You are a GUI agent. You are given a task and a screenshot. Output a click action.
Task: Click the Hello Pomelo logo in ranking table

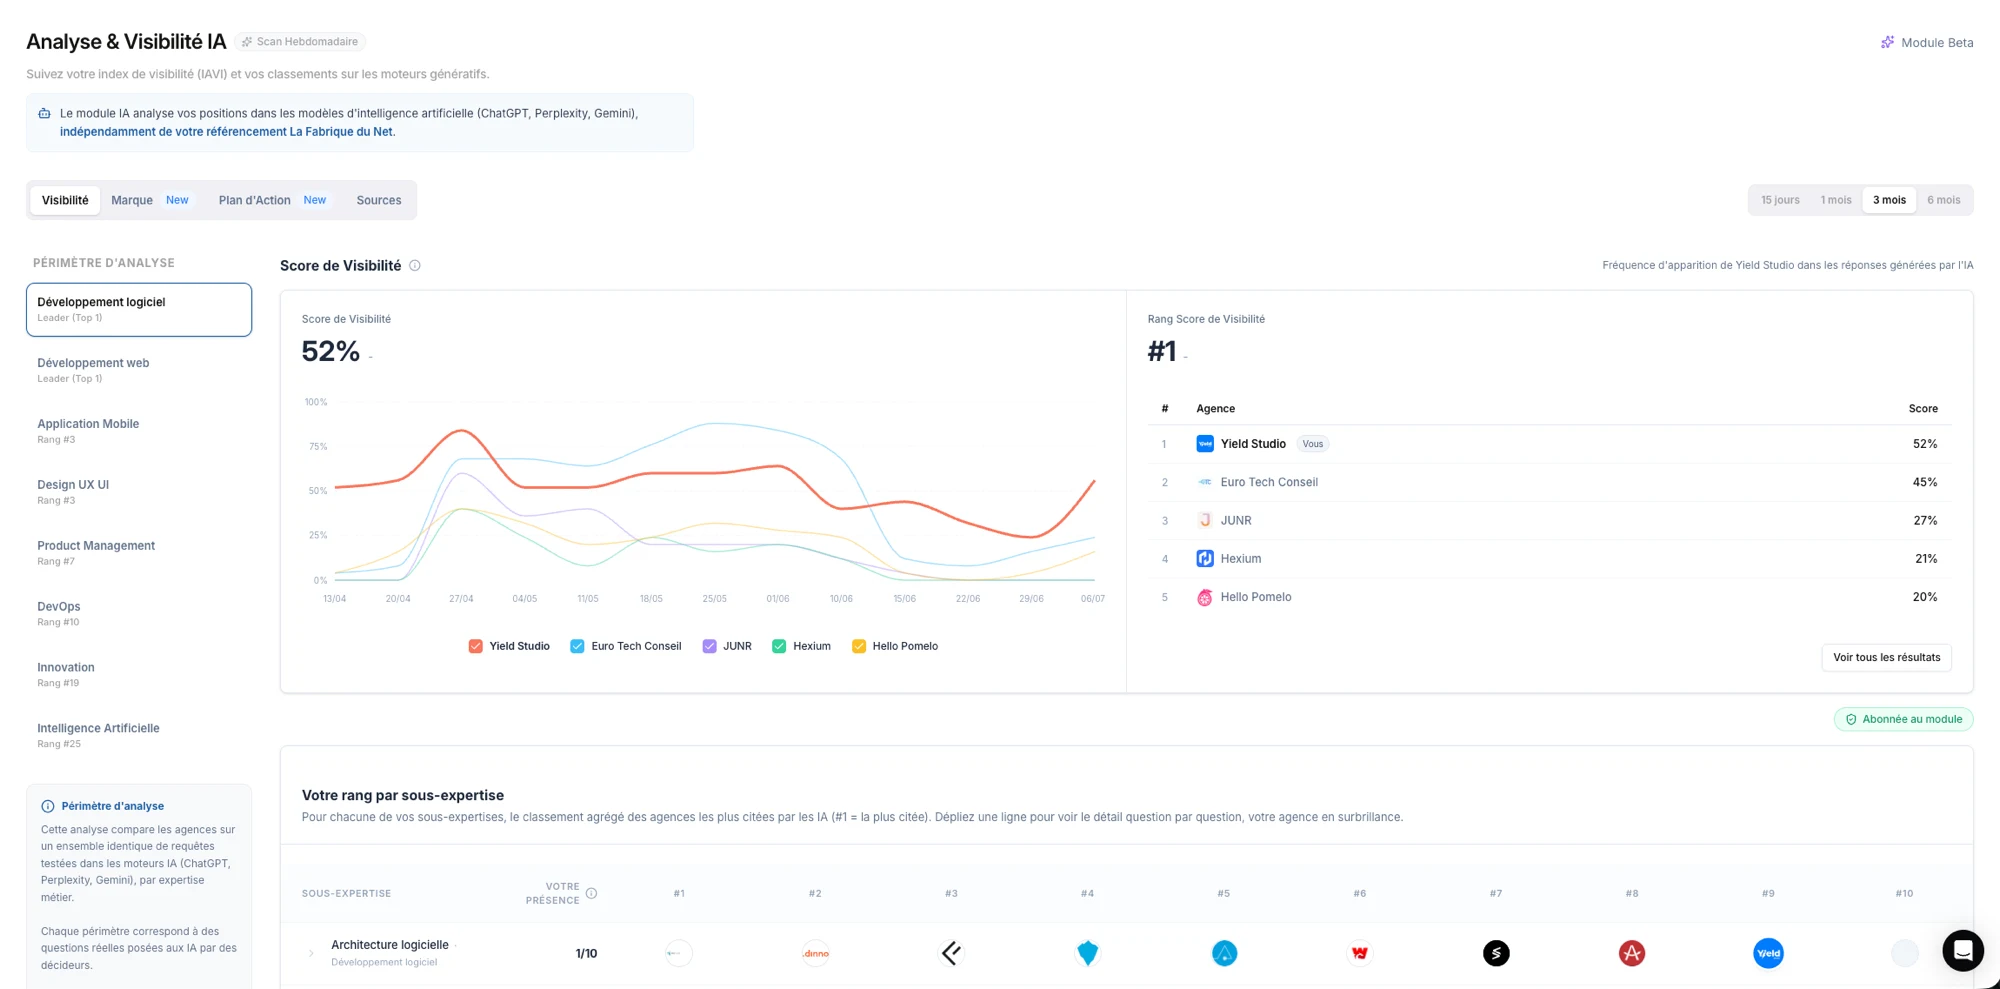[x=1205, y=597]
